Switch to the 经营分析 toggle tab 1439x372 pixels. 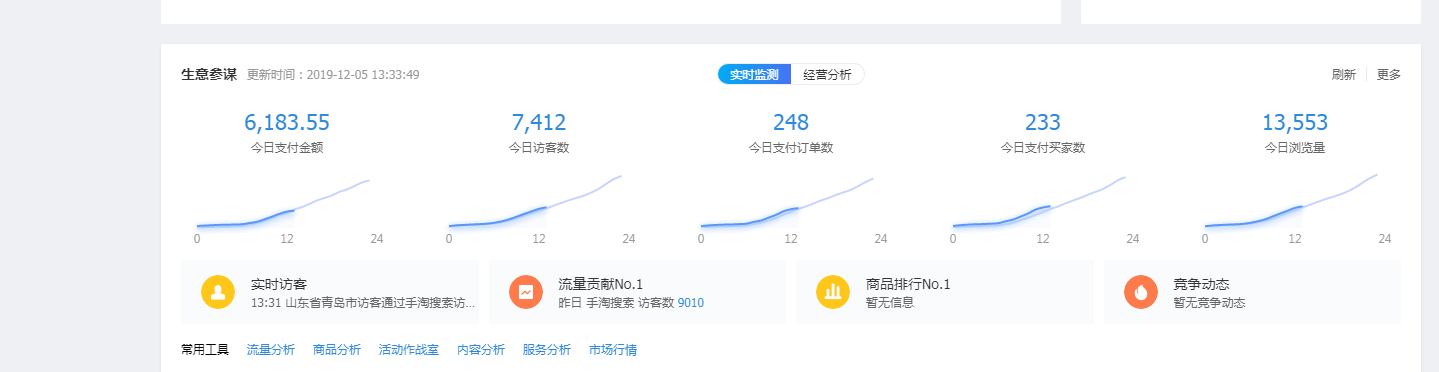[x=828, y=75]
